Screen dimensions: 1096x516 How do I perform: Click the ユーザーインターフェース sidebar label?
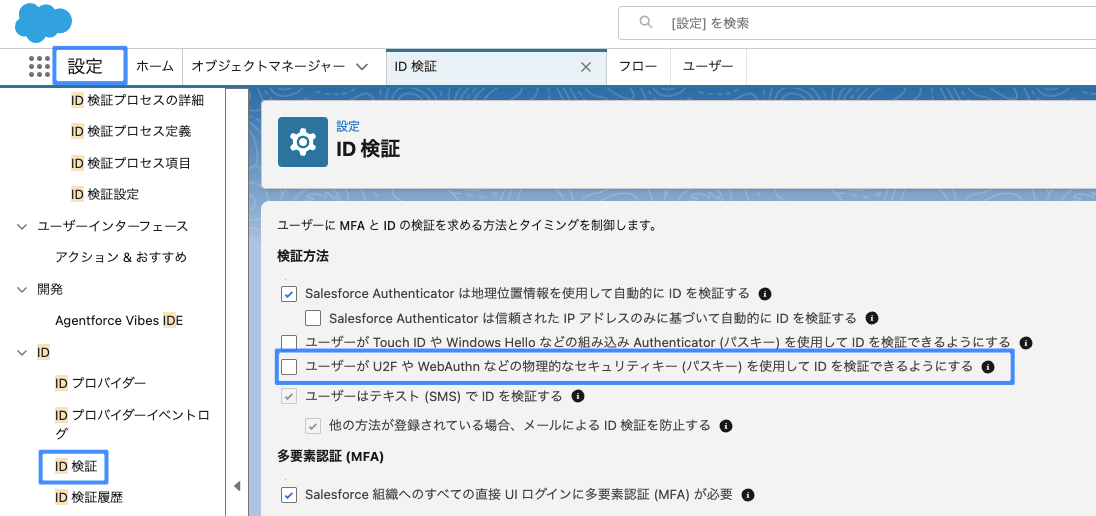pos(113,227)
